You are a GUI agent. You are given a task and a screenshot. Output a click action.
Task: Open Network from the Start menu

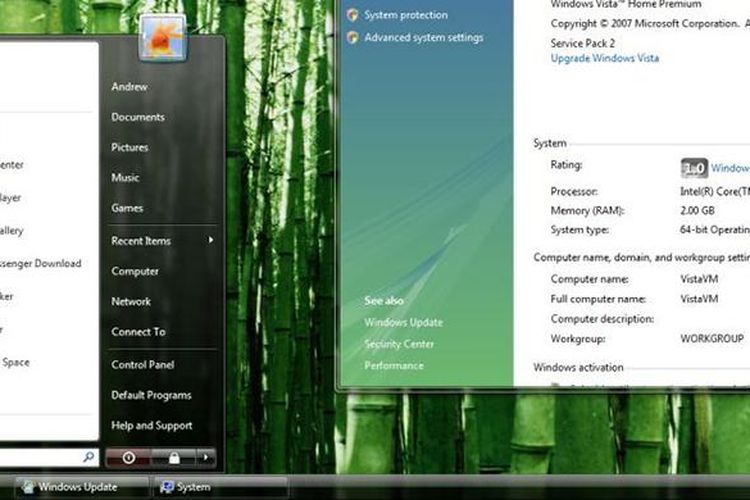[131, 301]
